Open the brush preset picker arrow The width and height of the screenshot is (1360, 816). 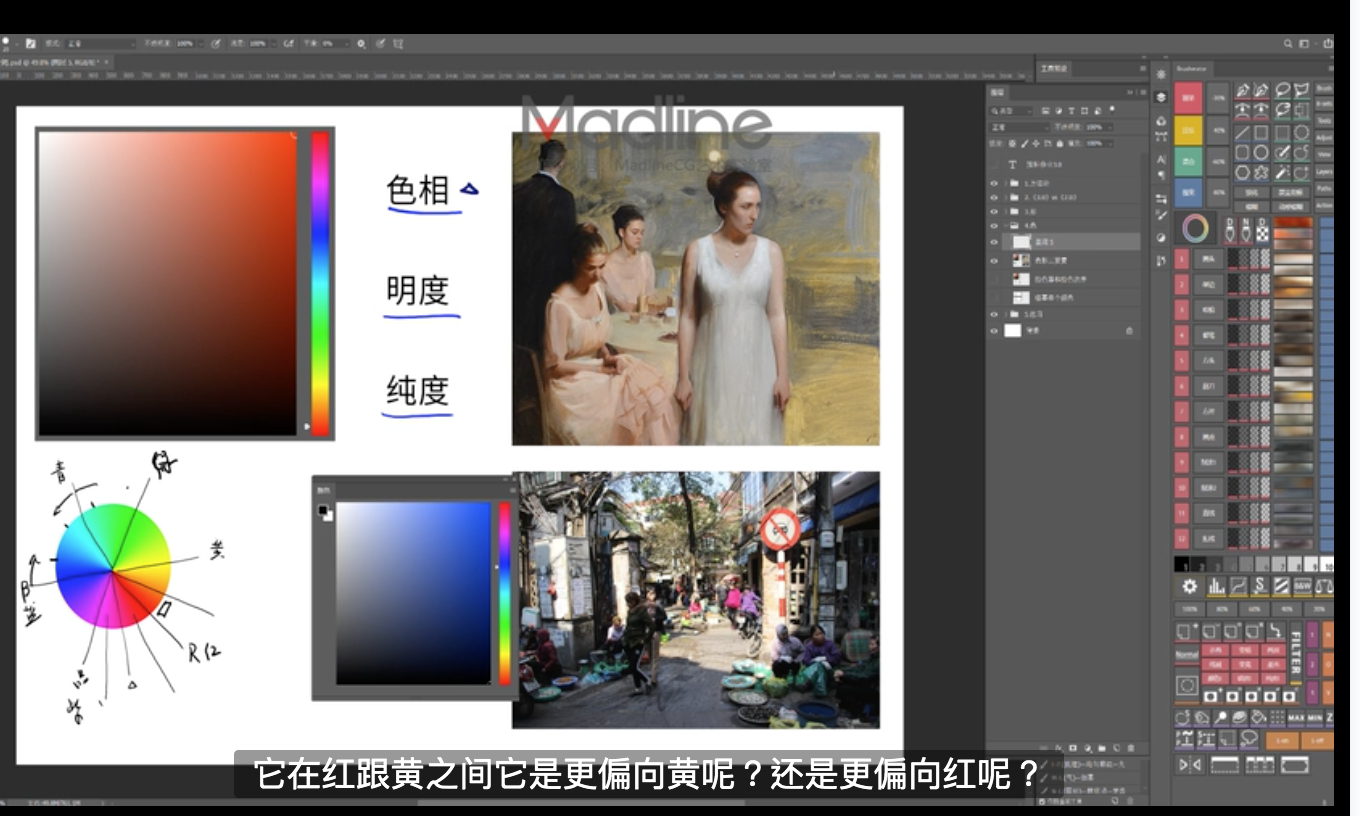point(17,44)
